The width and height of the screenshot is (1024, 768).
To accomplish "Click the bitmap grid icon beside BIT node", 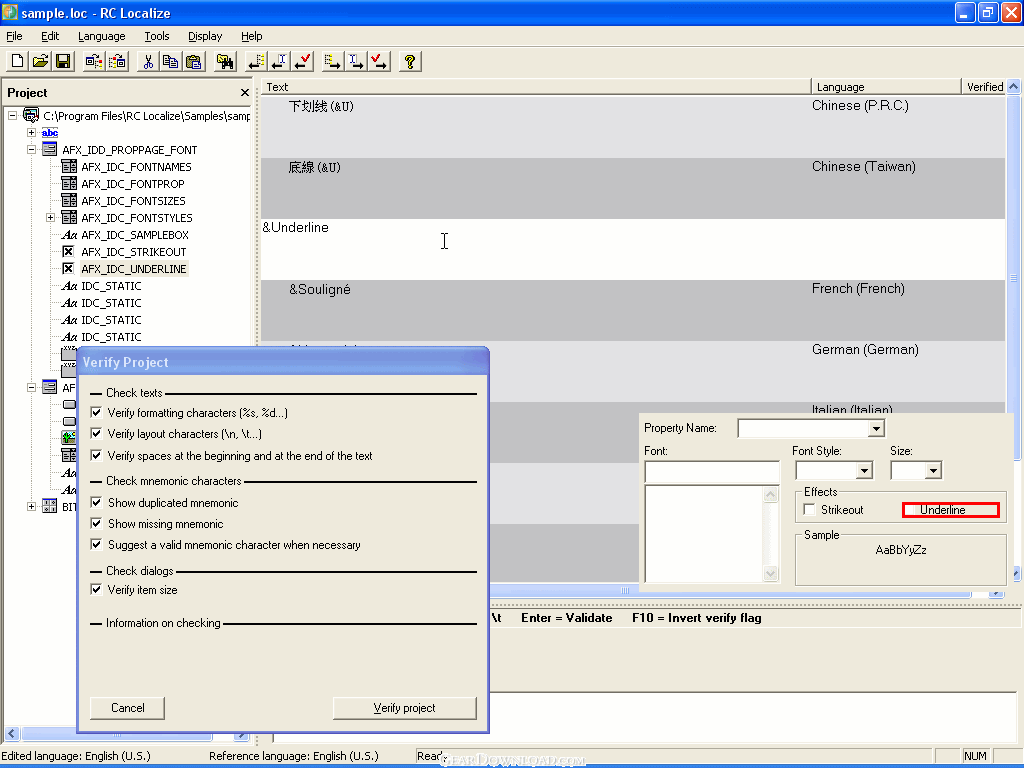I will (x=50, y=506).
